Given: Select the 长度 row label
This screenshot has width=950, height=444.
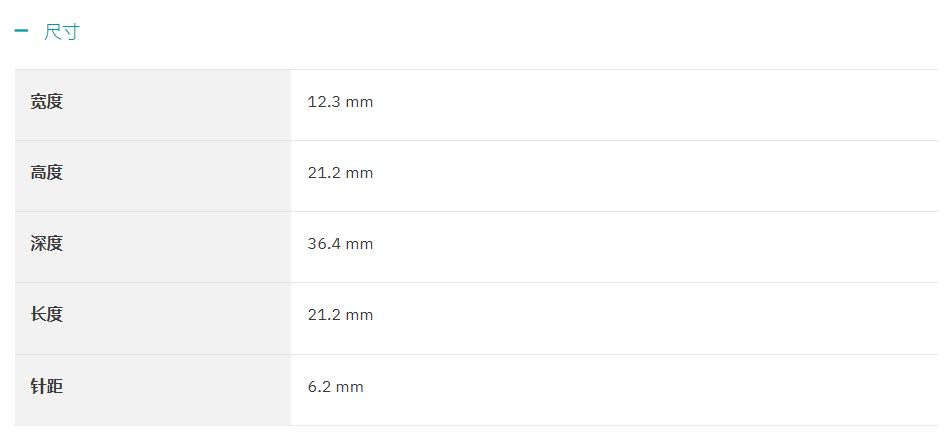Looking at the screenshot, I should pos(47,315).
